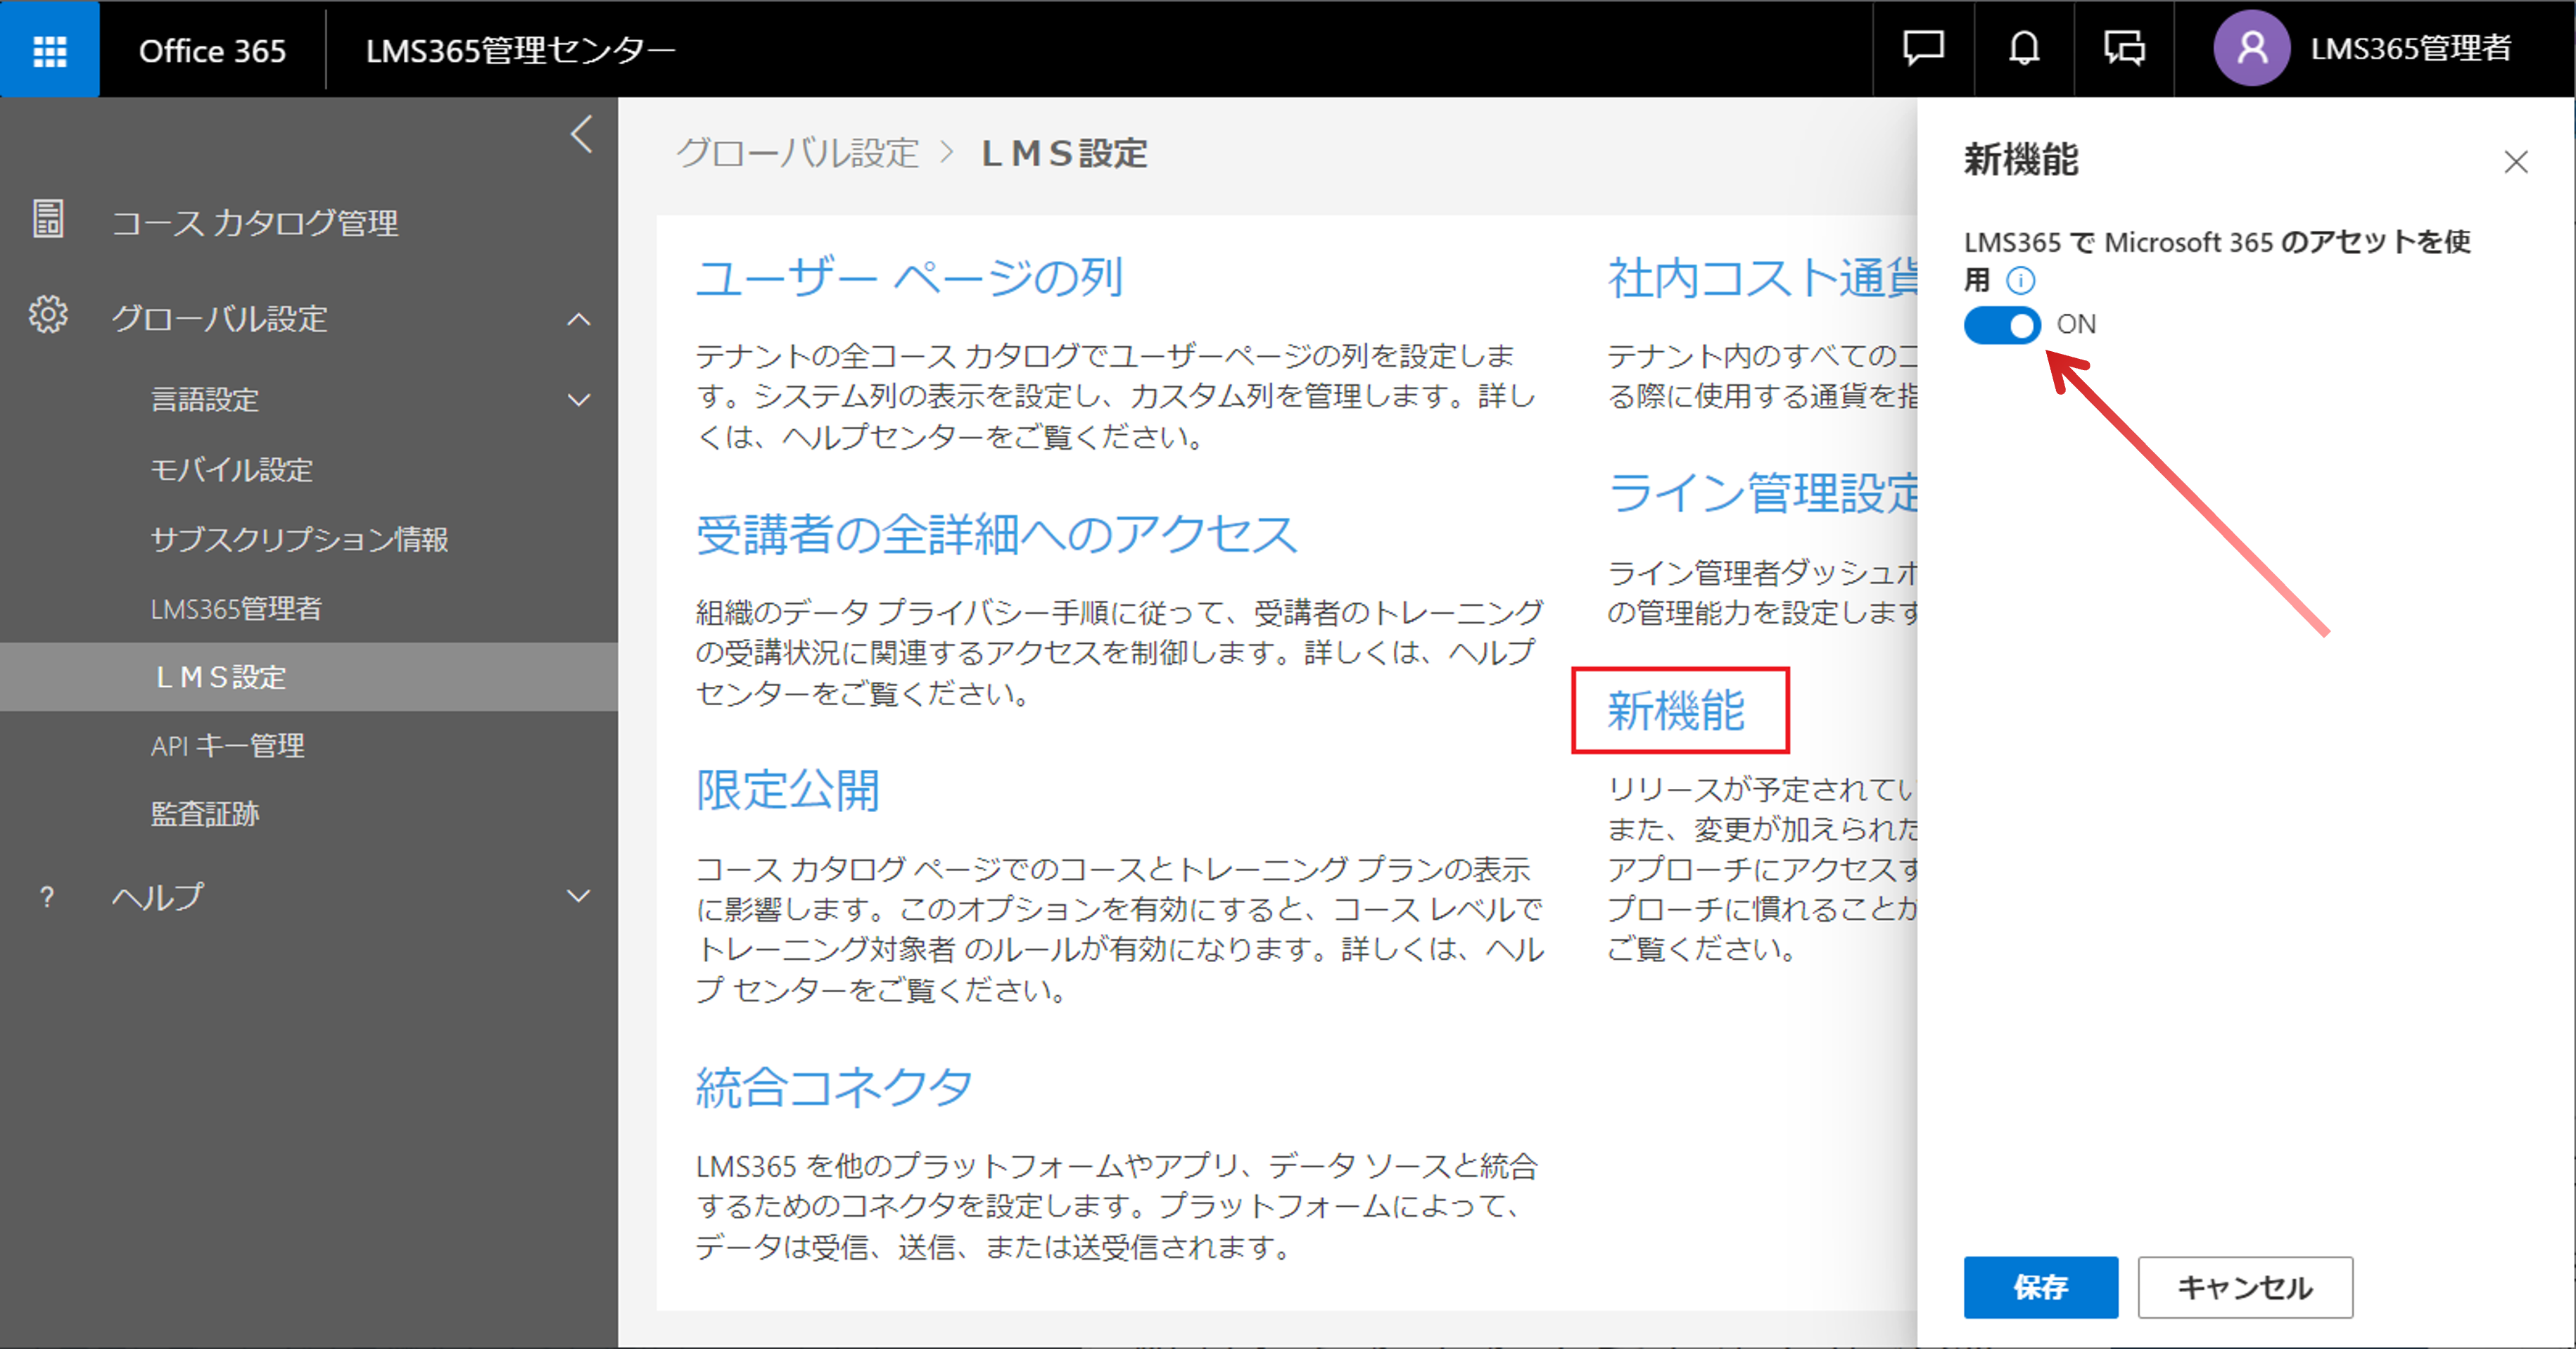
Task: Select グローバル設定 in sidebar
Action: (x=219, y=318)
